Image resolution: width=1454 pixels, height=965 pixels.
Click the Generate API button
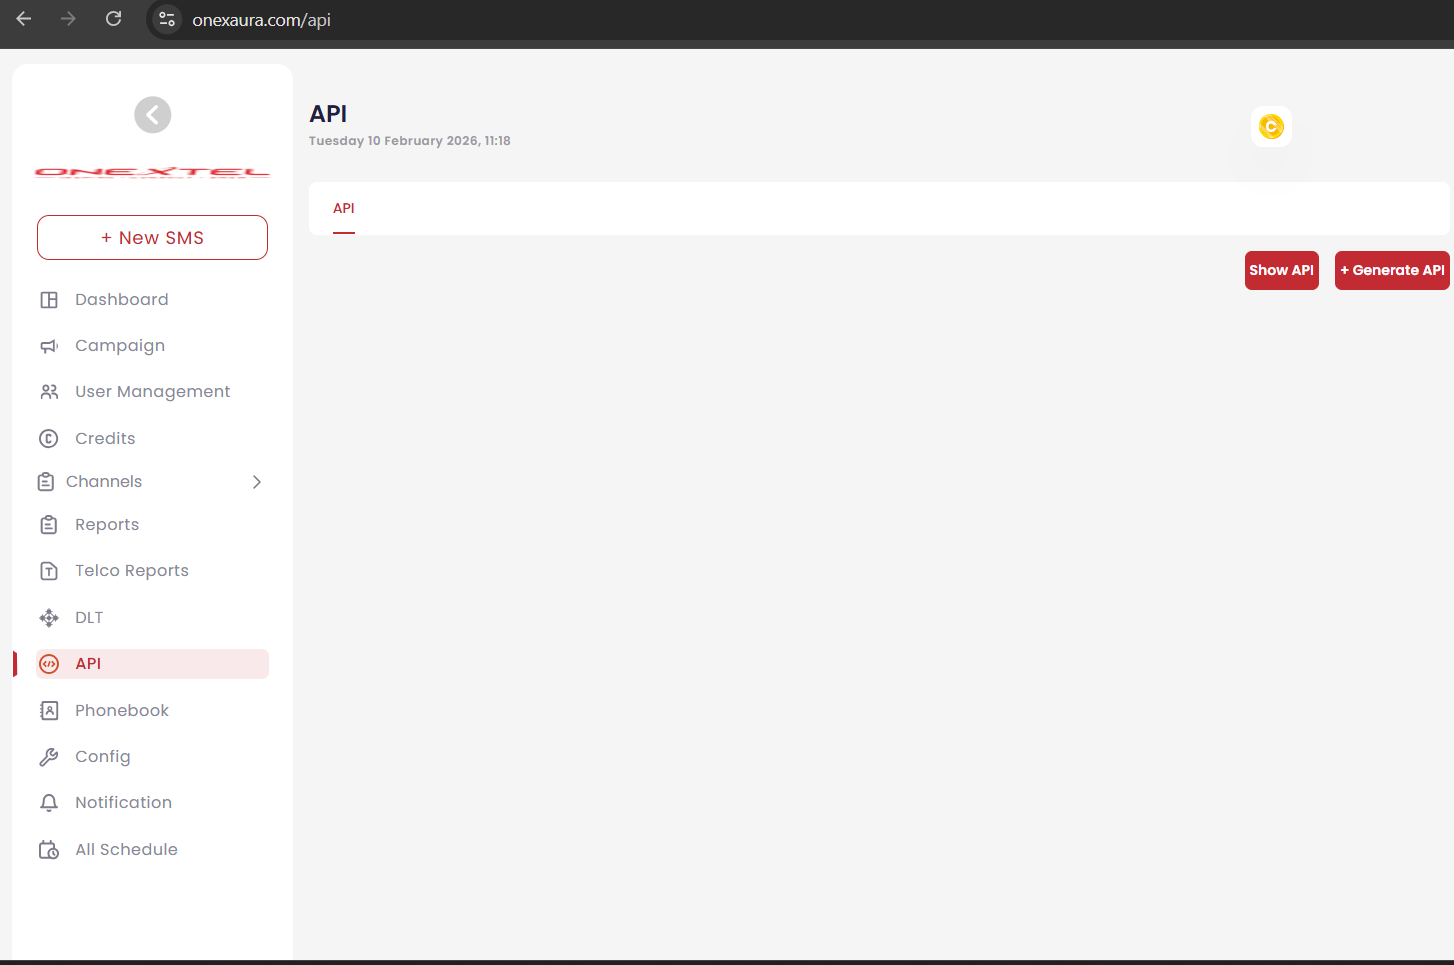1392,271
